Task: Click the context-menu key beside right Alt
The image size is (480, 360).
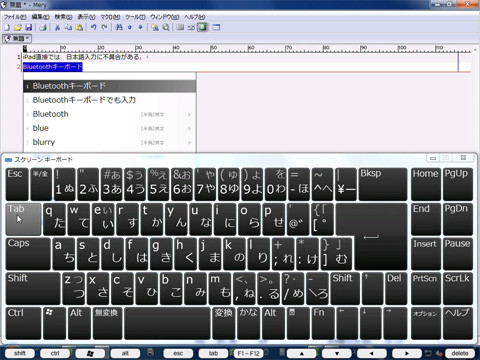Action: (x=298, y=324)
